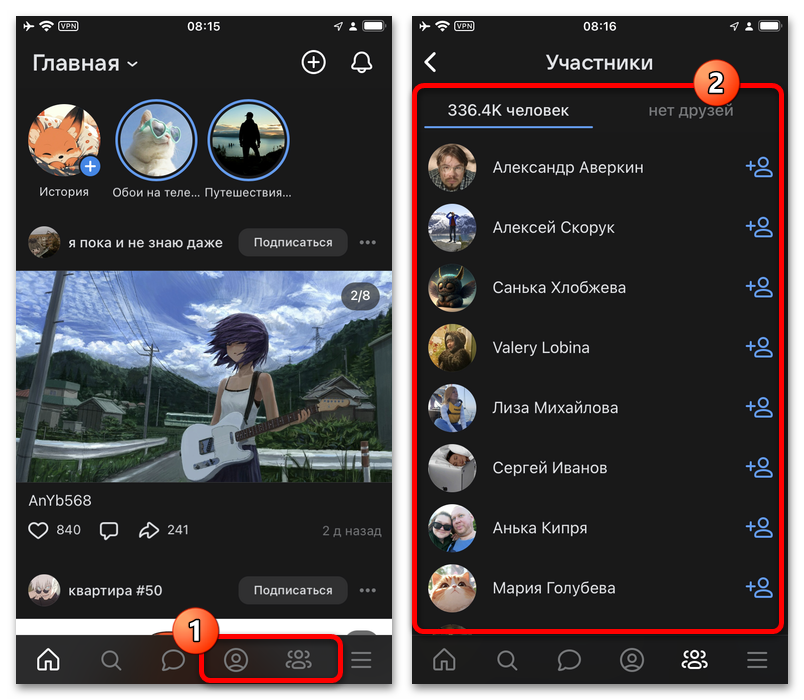Open the guitar girl post image
Viewport: 804px width, 700px height.
pyautogui.click(x=204, y=376)
